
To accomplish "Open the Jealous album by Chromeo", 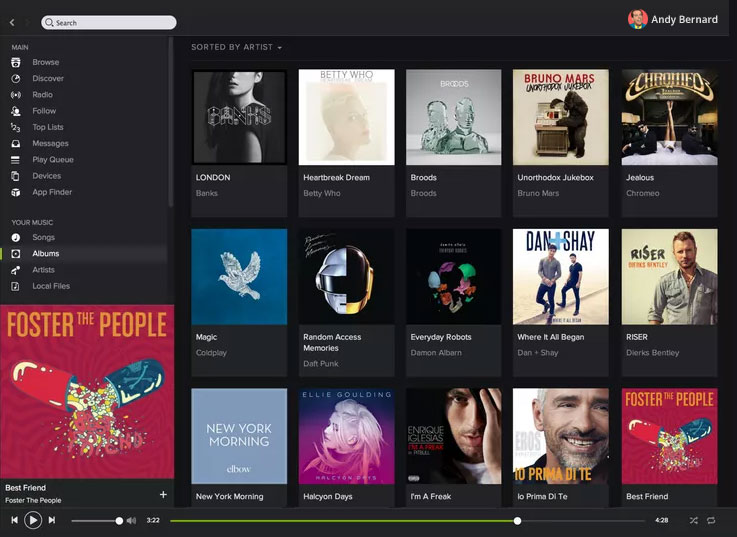I will click(x=669, y=117).
